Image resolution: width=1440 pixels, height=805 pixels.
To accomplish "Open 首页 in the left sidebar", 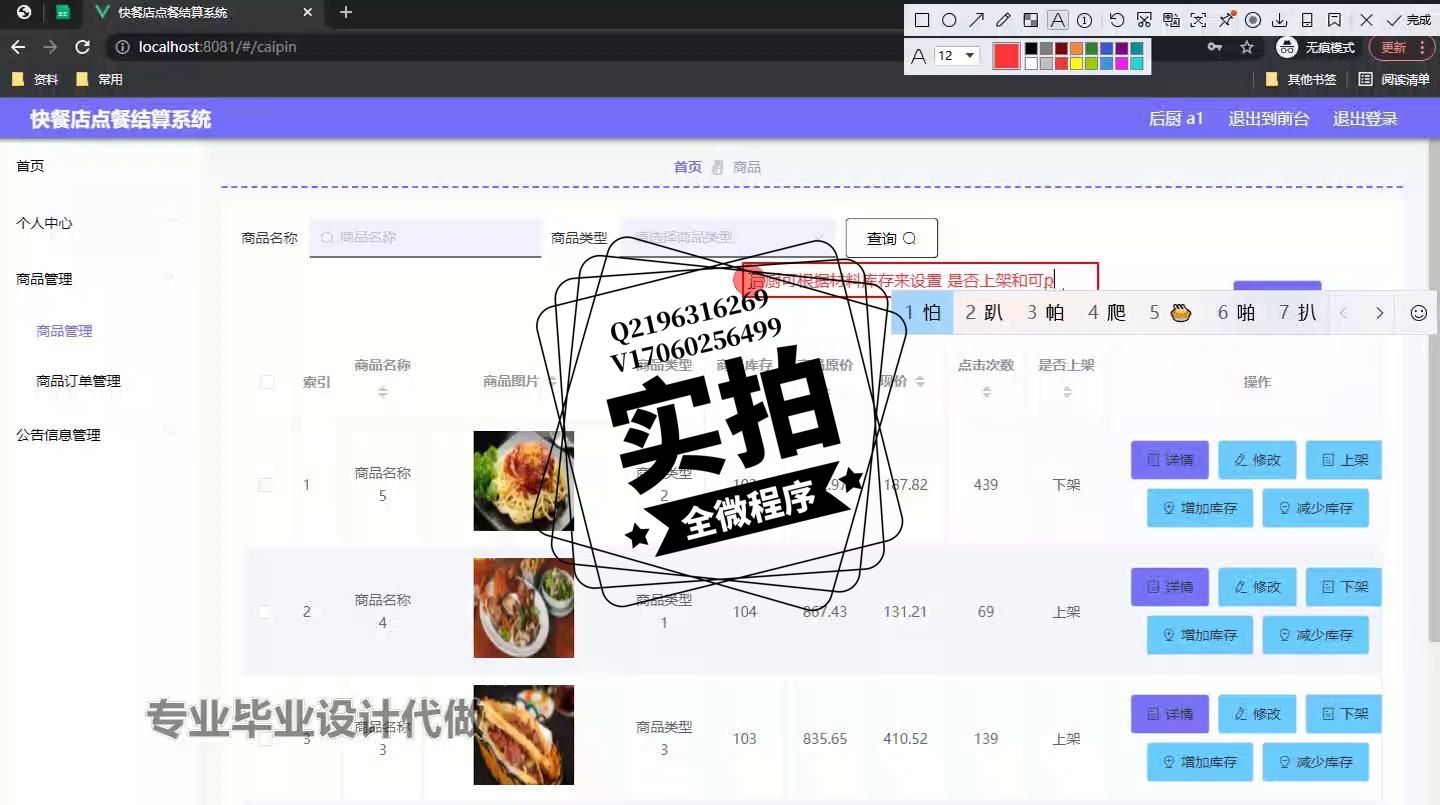I will (30, 166).
